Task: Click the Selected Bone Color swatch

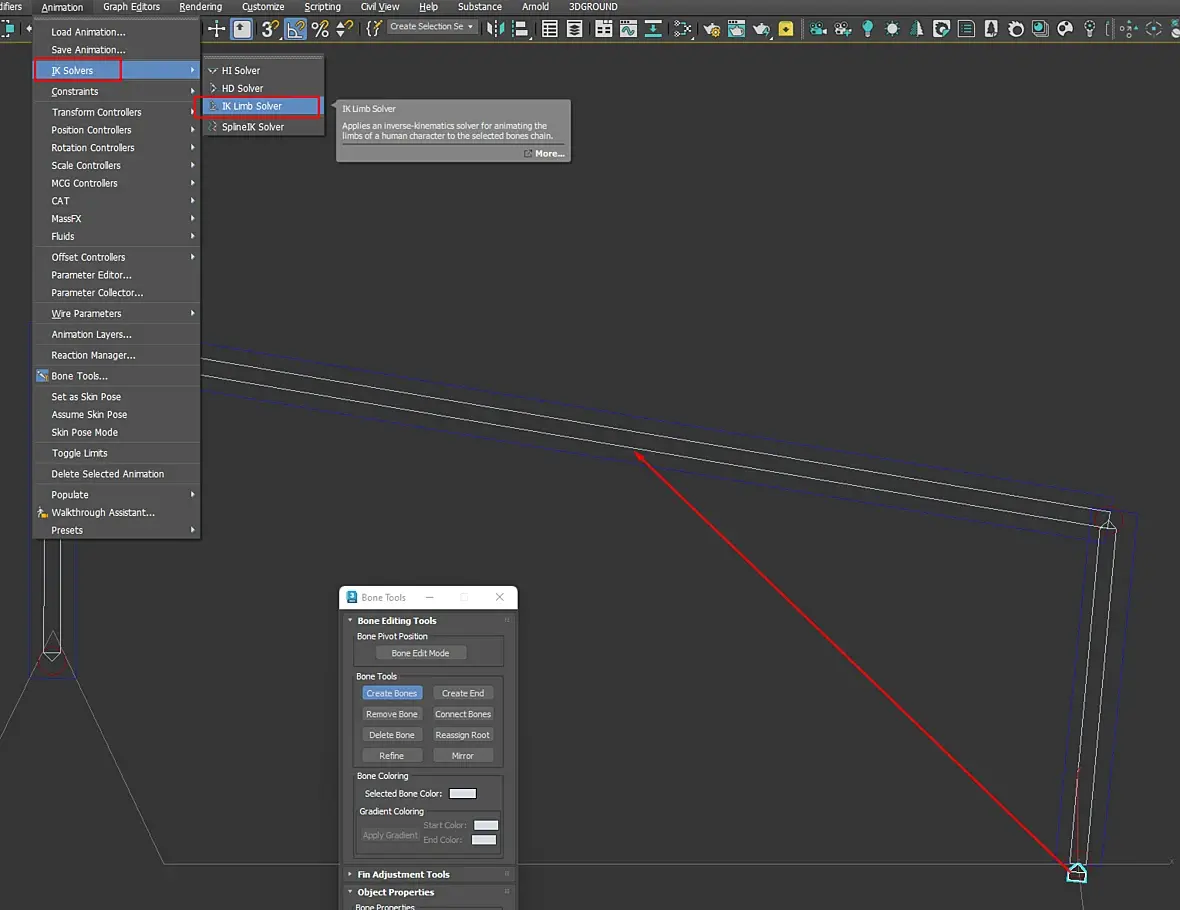Action: (x=462, y=794)
